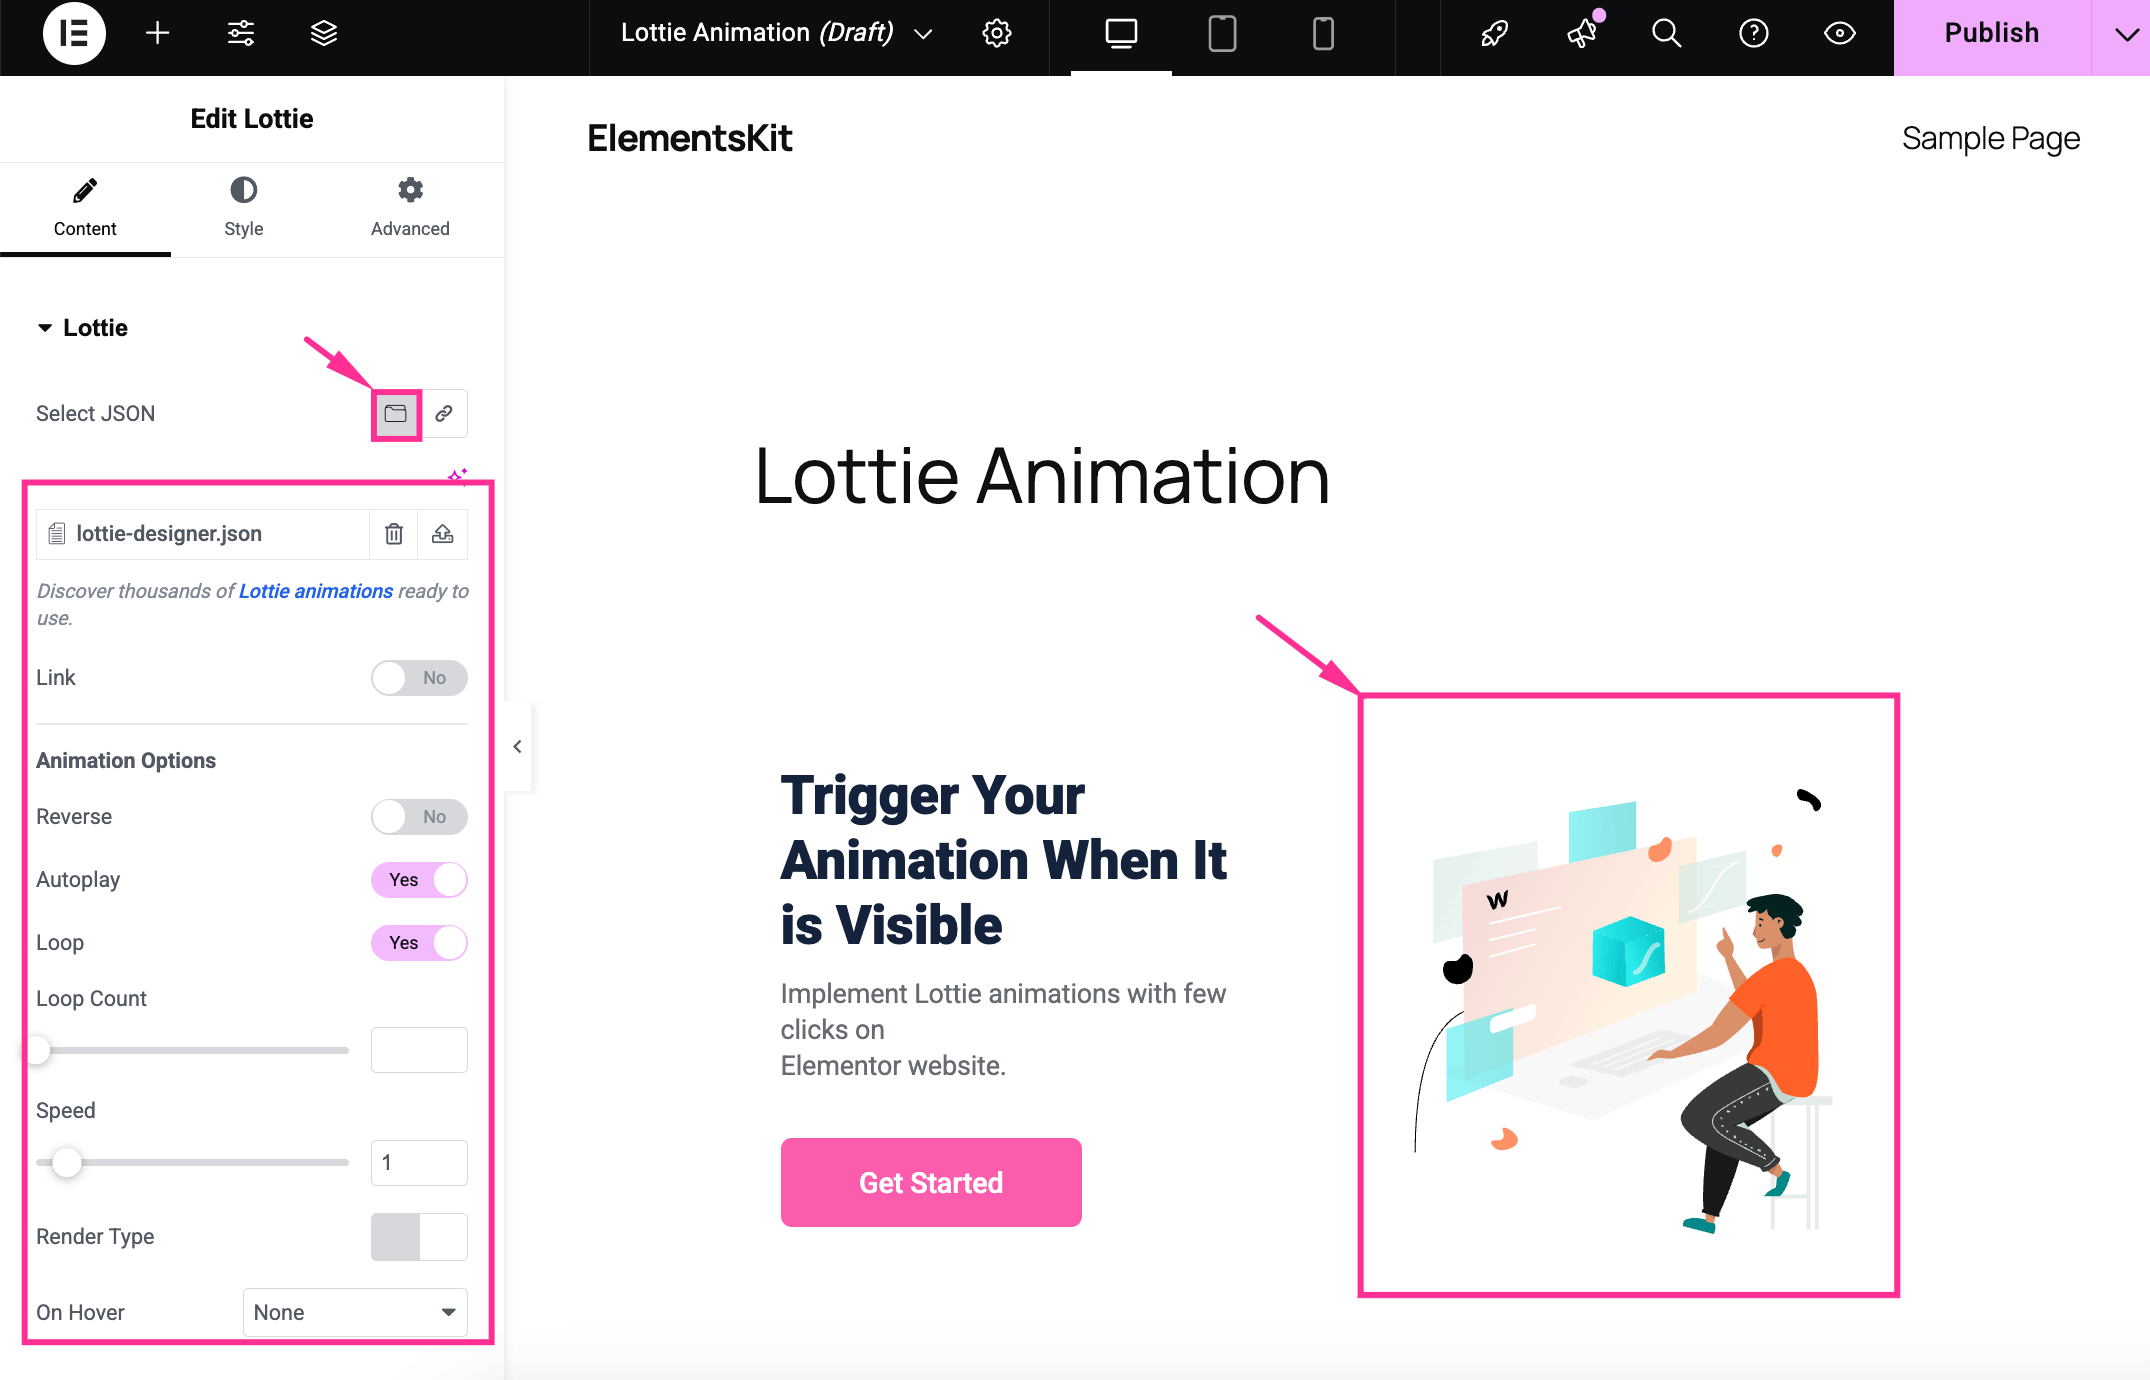Open the Lottie animations link

(314, 590)
